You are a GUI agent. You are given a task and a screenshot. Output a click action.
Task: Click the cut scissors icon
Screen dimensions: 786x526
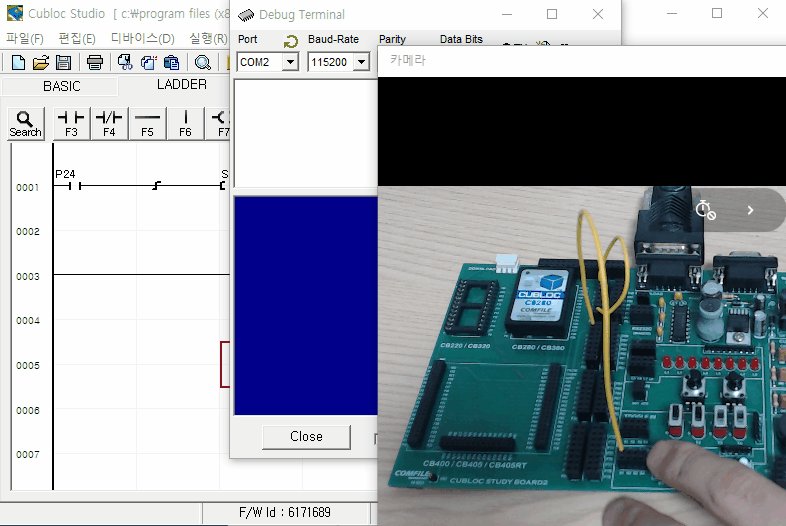[125, 62]
